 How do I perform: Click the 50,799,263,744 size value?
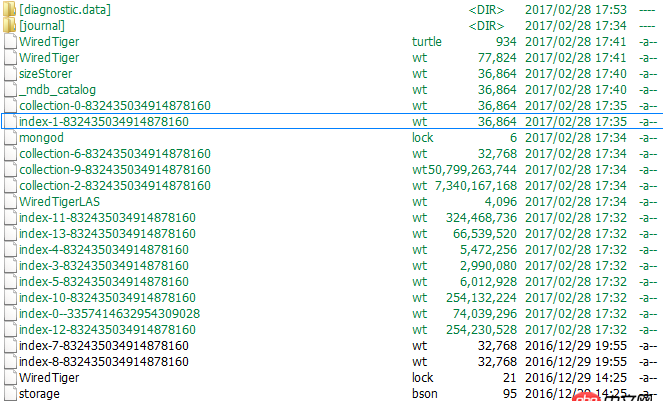point(472,170)
